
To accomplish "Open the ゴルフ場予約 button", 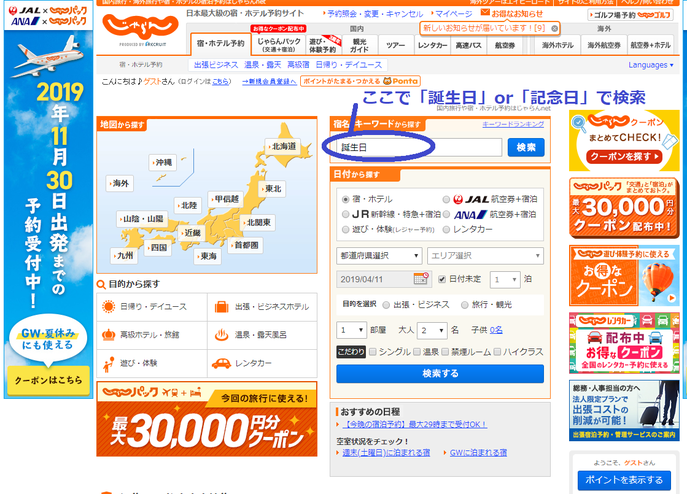I will 631,15.
